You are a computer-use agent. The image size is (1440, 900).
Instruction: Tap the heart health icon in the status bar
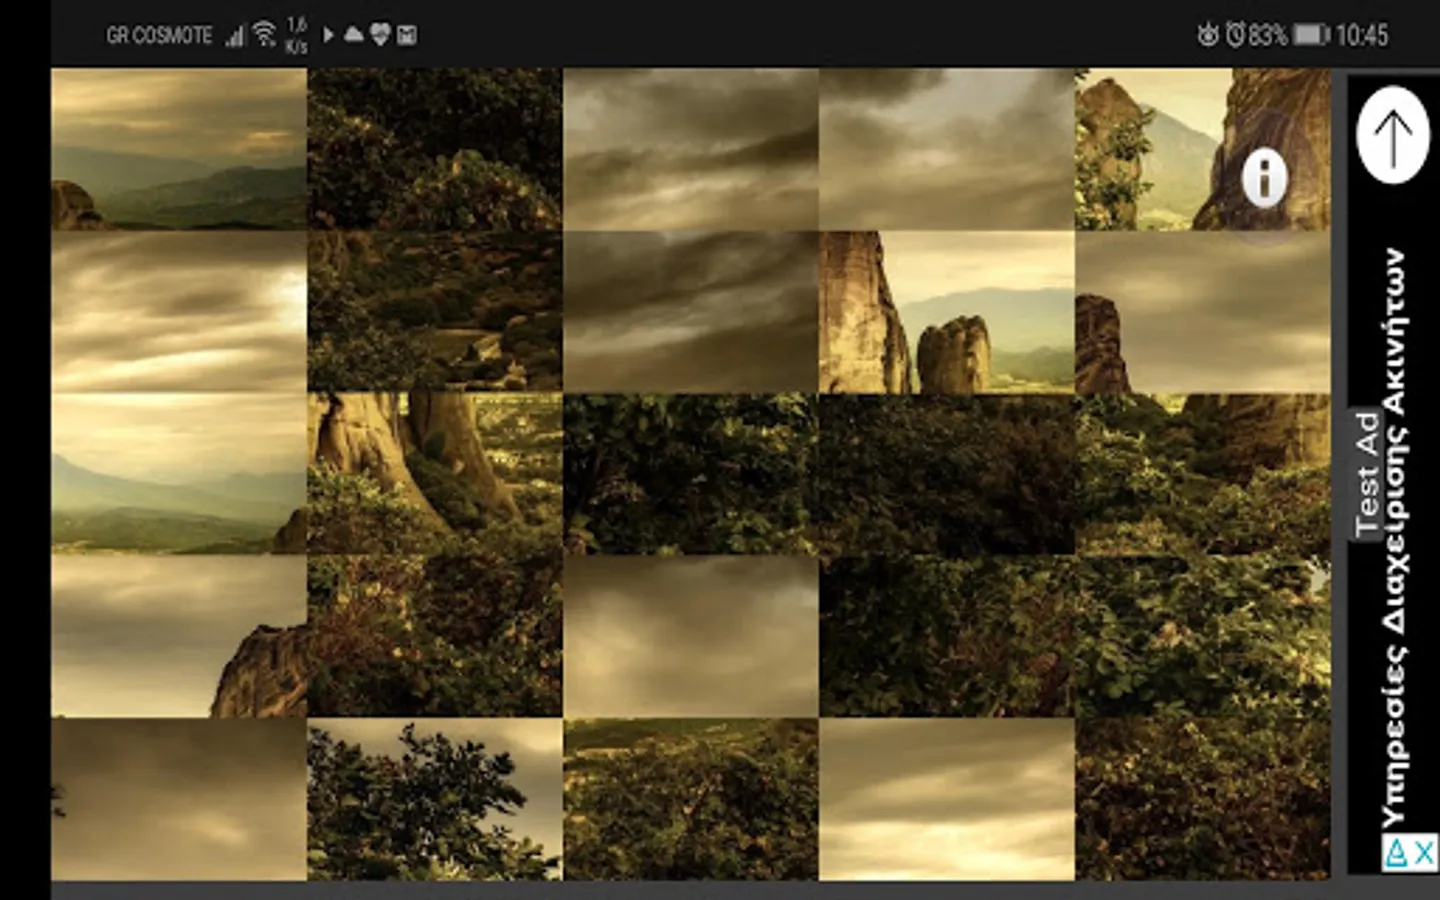pyautogui.click(x=380, y=35)
